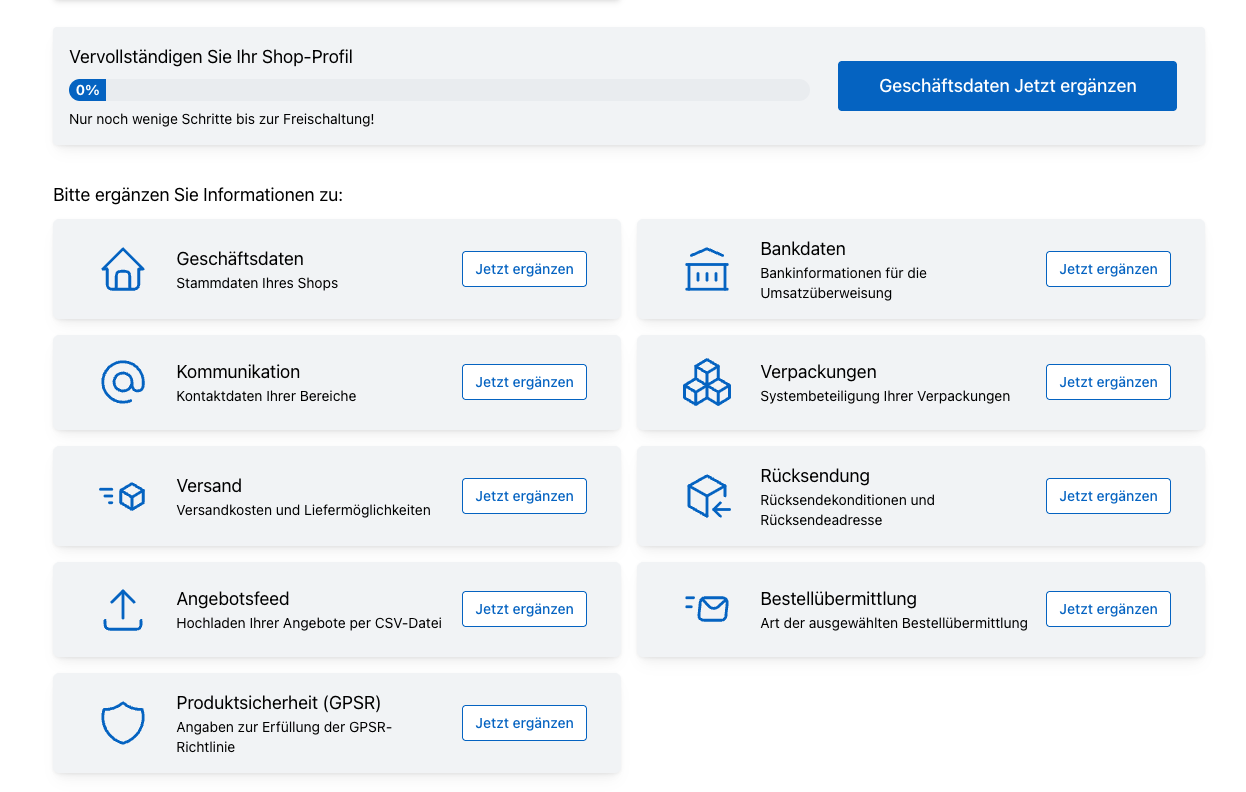Select the @ icon for Kommunikation
The width and height of the screenshot is (1246, 792).
pyautogui.click(x=123, y=382)
